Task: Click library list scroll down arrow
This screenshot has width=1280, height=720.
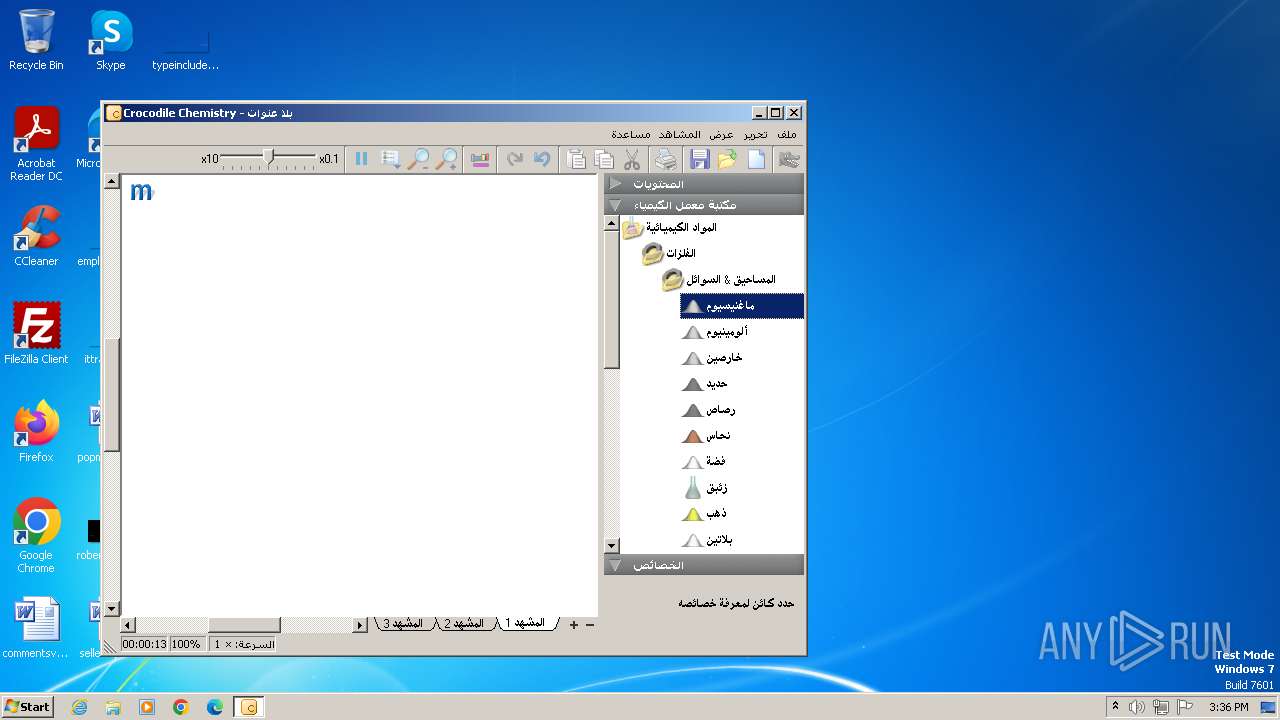Action: 612,546
